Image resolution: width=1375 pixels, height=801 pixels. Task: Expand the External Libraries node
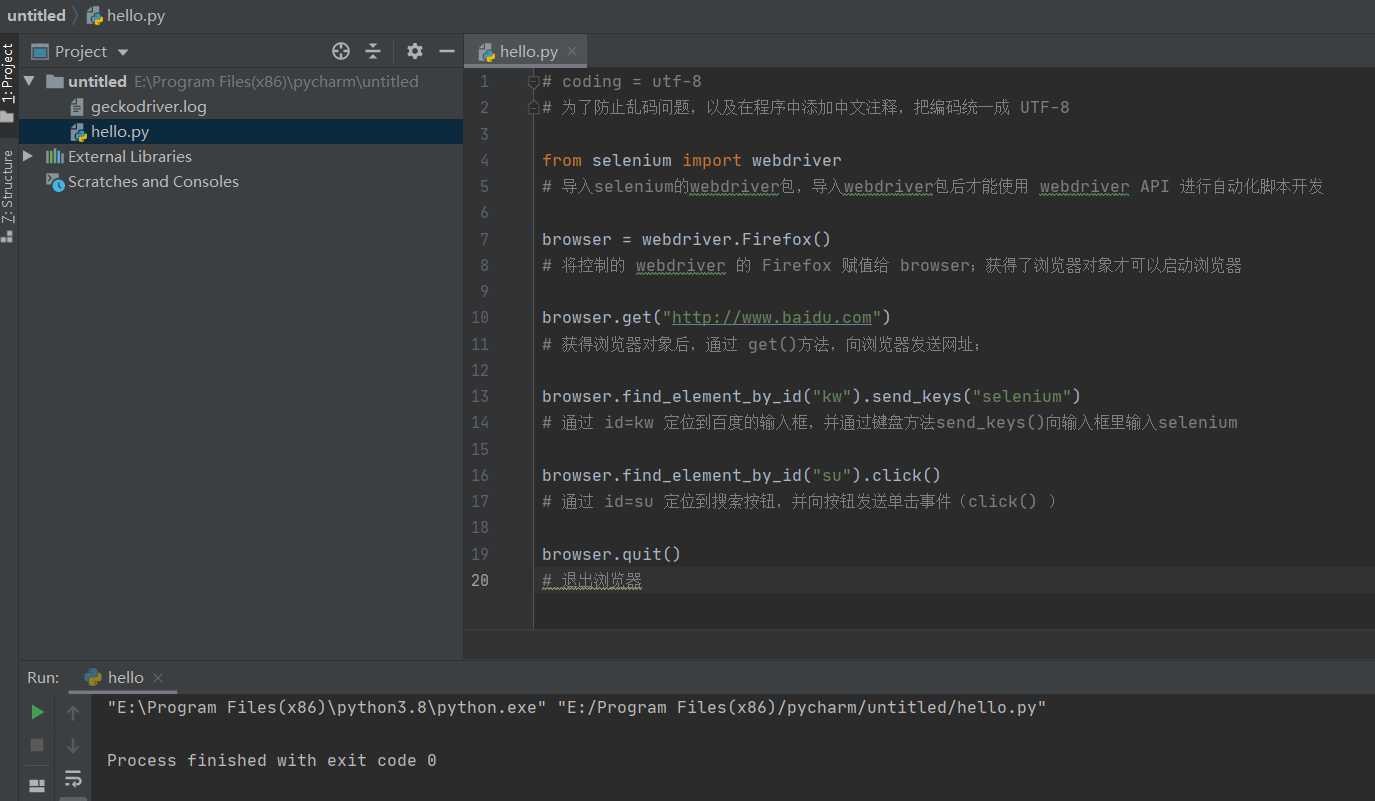coord(28,156)
